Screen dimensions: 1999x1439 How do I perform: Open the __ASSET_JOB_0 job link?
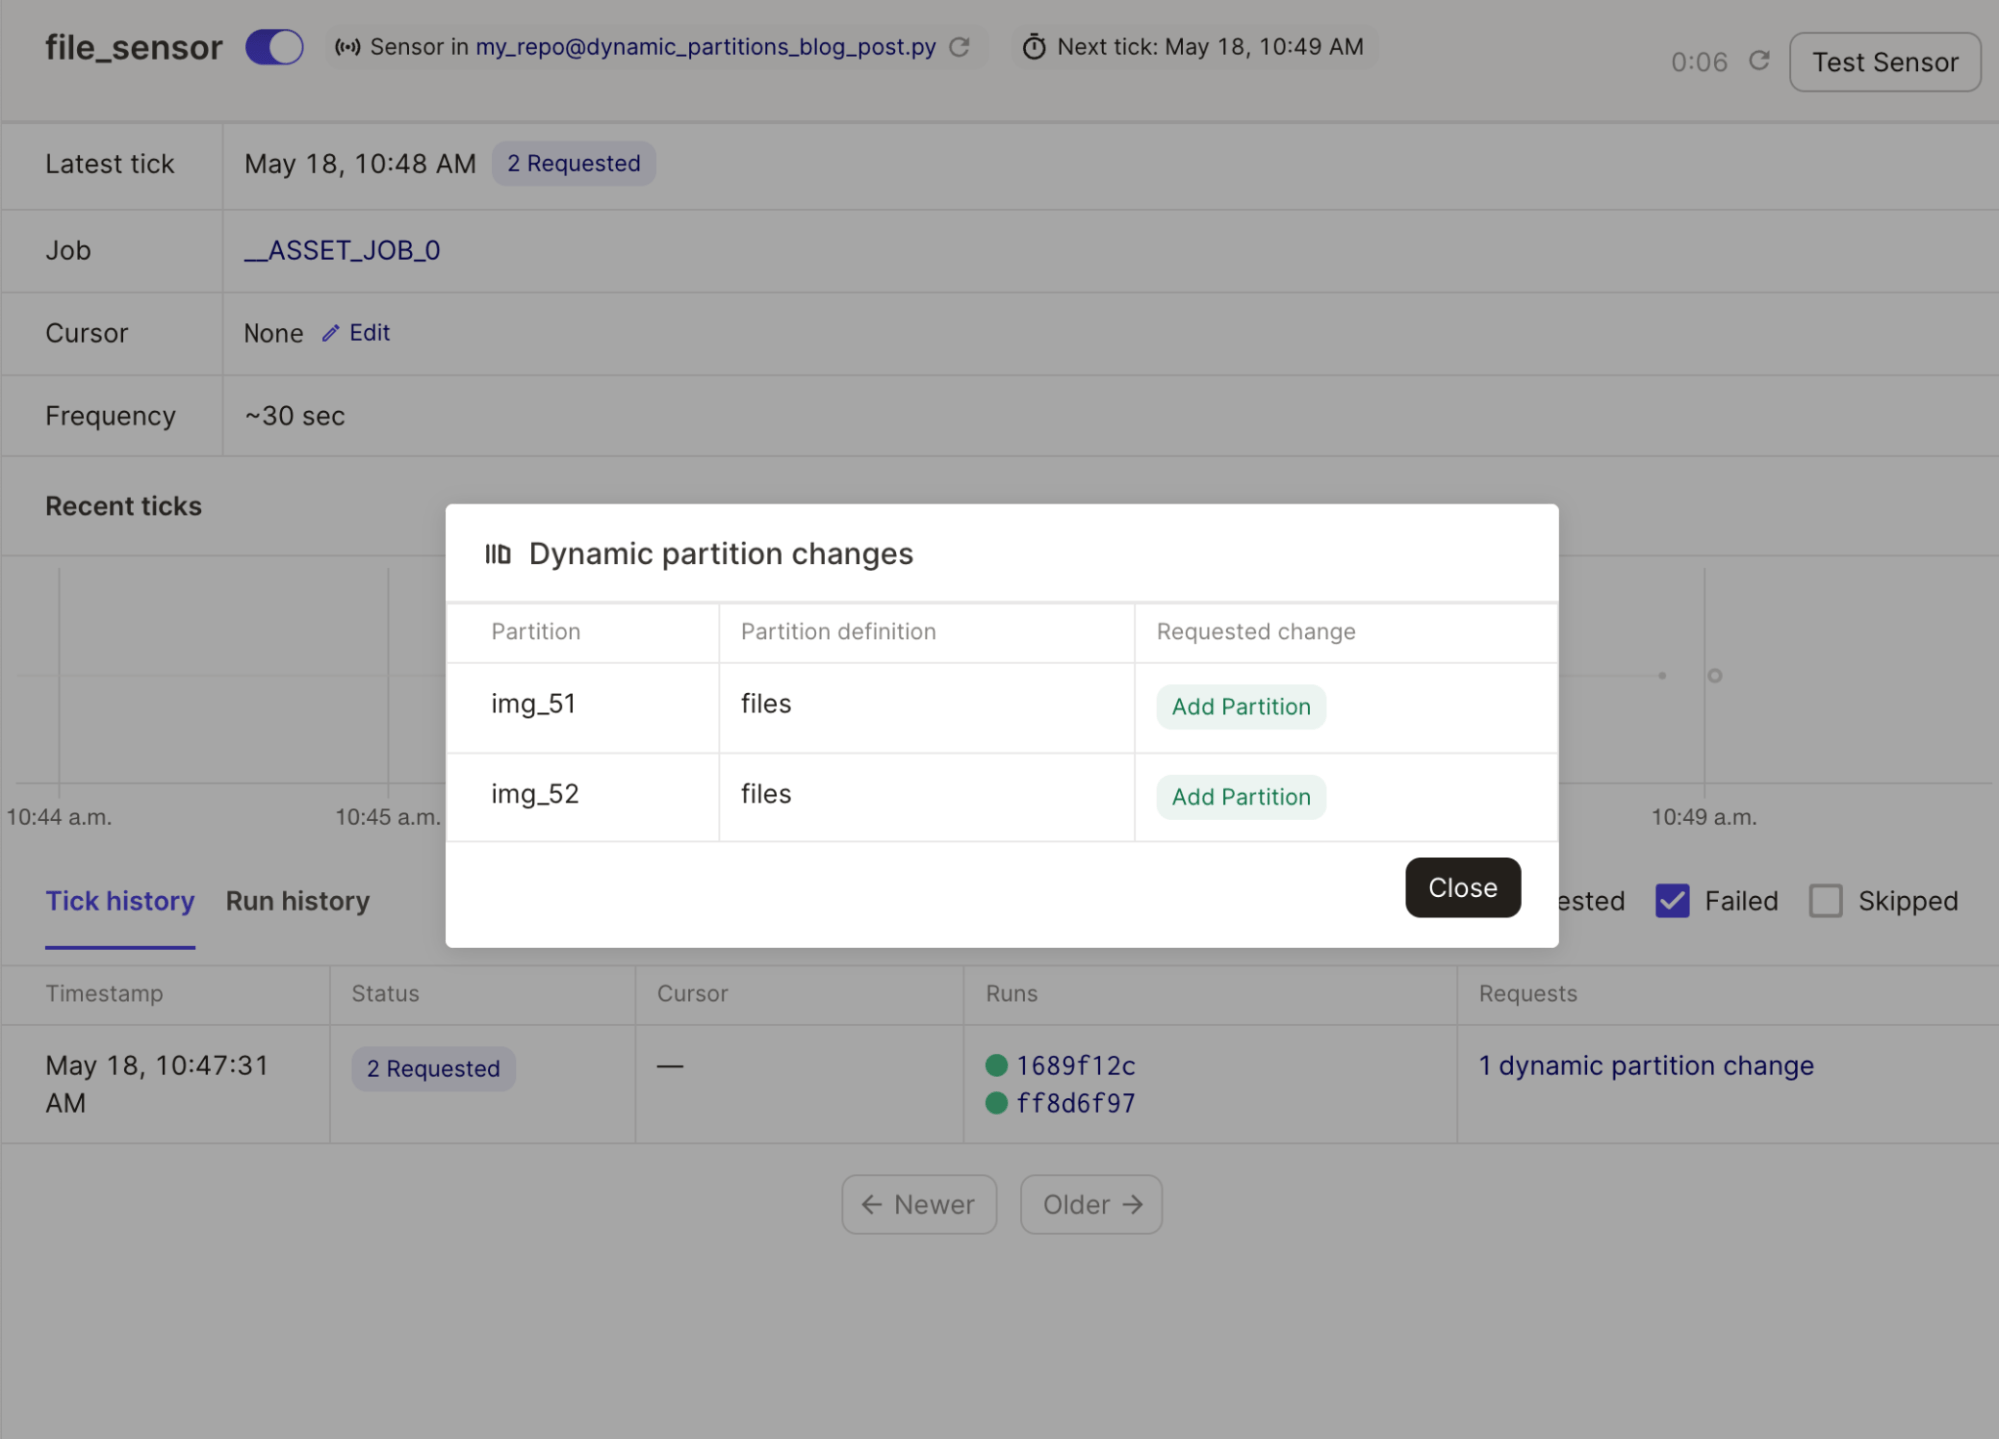pyautogui.click(x=342, y=250)
